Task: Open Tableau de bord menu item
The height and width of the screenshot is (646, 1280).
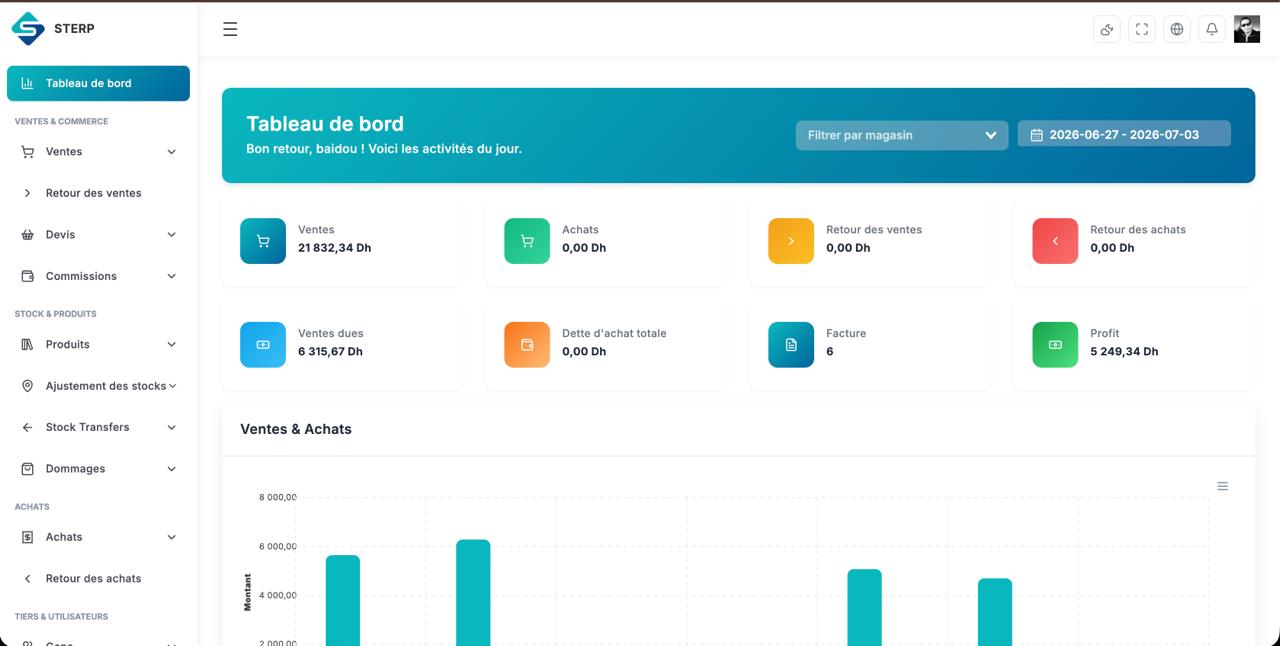Action: (x=98, y=83)
